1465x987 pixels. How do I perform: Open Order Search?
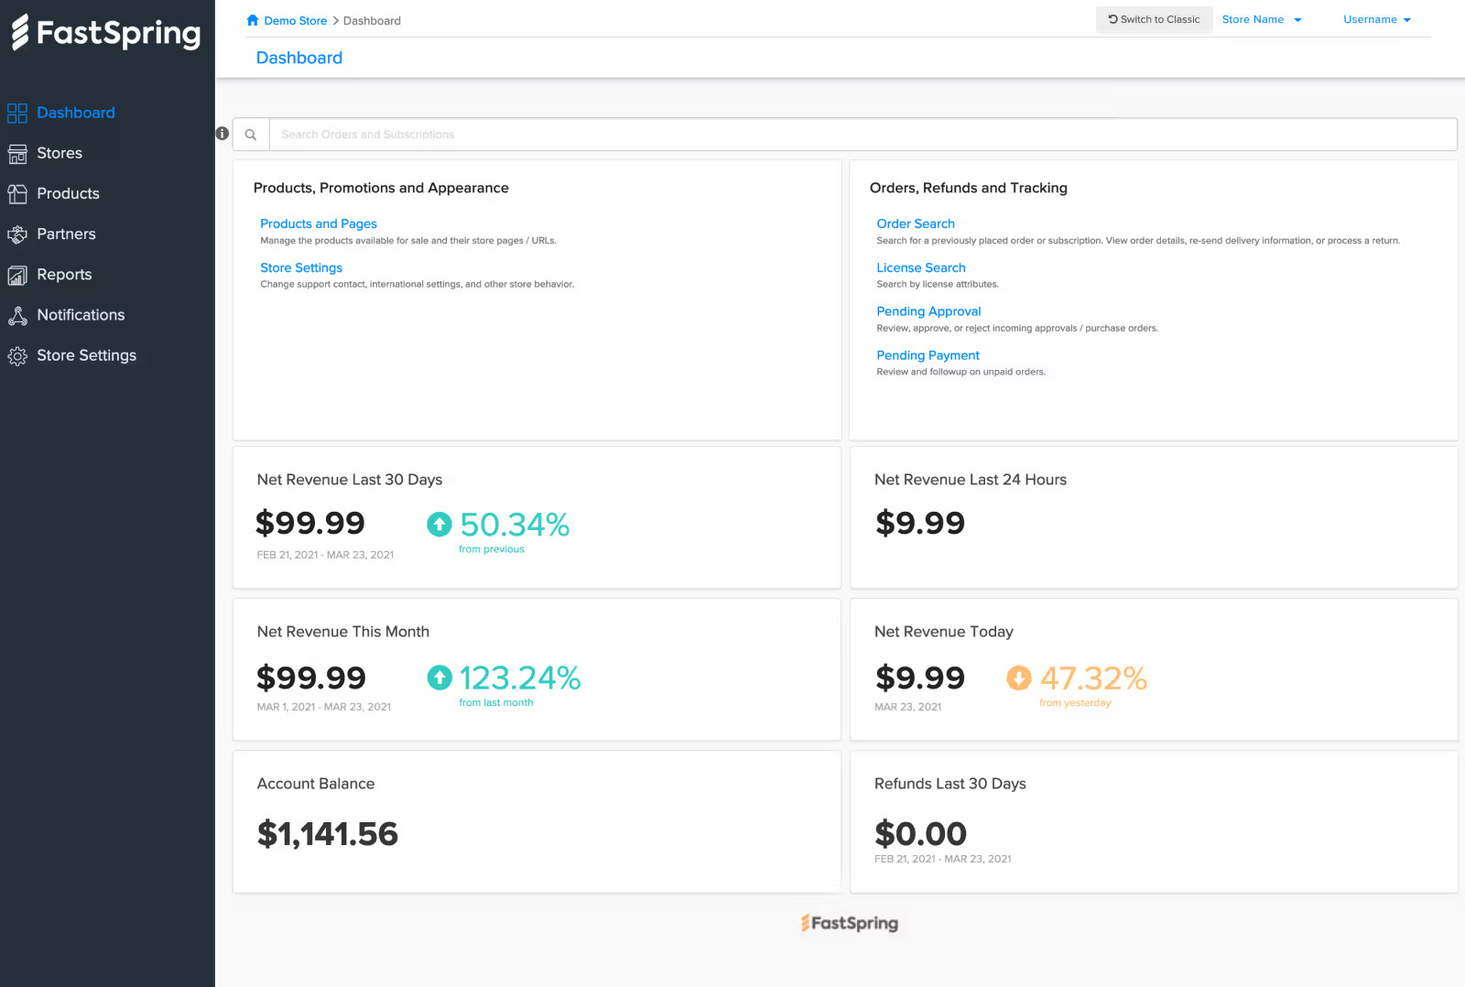pos(915,223)
